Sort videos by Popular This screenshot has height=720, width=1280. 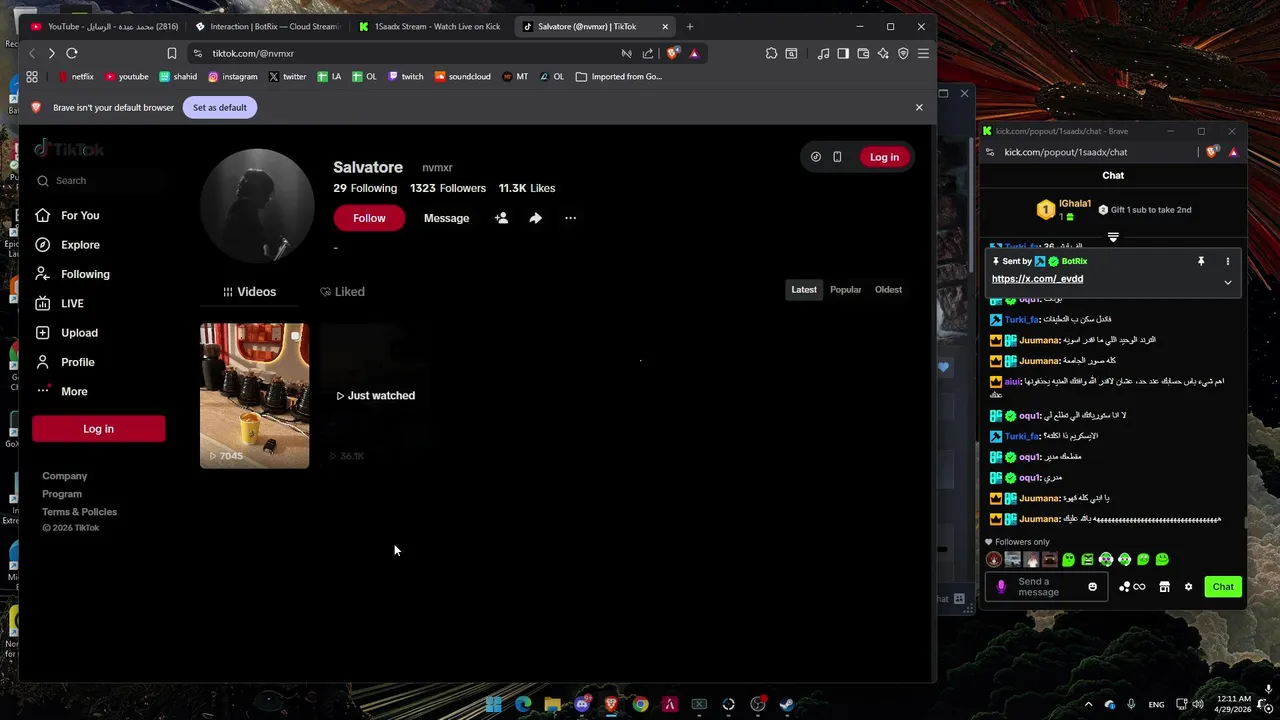(845, 290)
